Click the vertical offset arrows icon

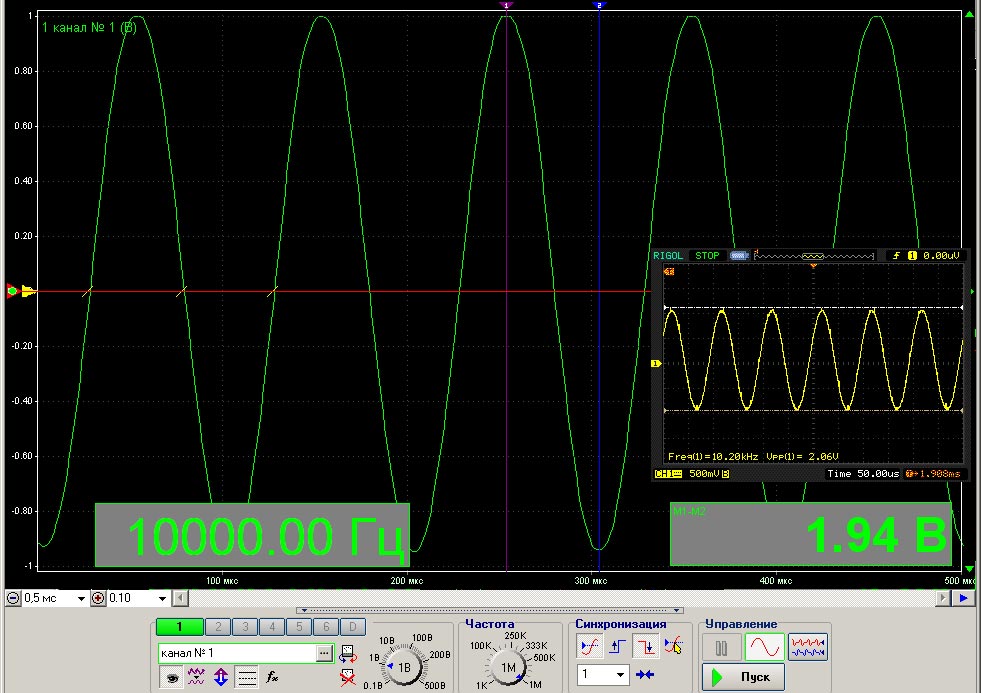[x=221, y=677]
